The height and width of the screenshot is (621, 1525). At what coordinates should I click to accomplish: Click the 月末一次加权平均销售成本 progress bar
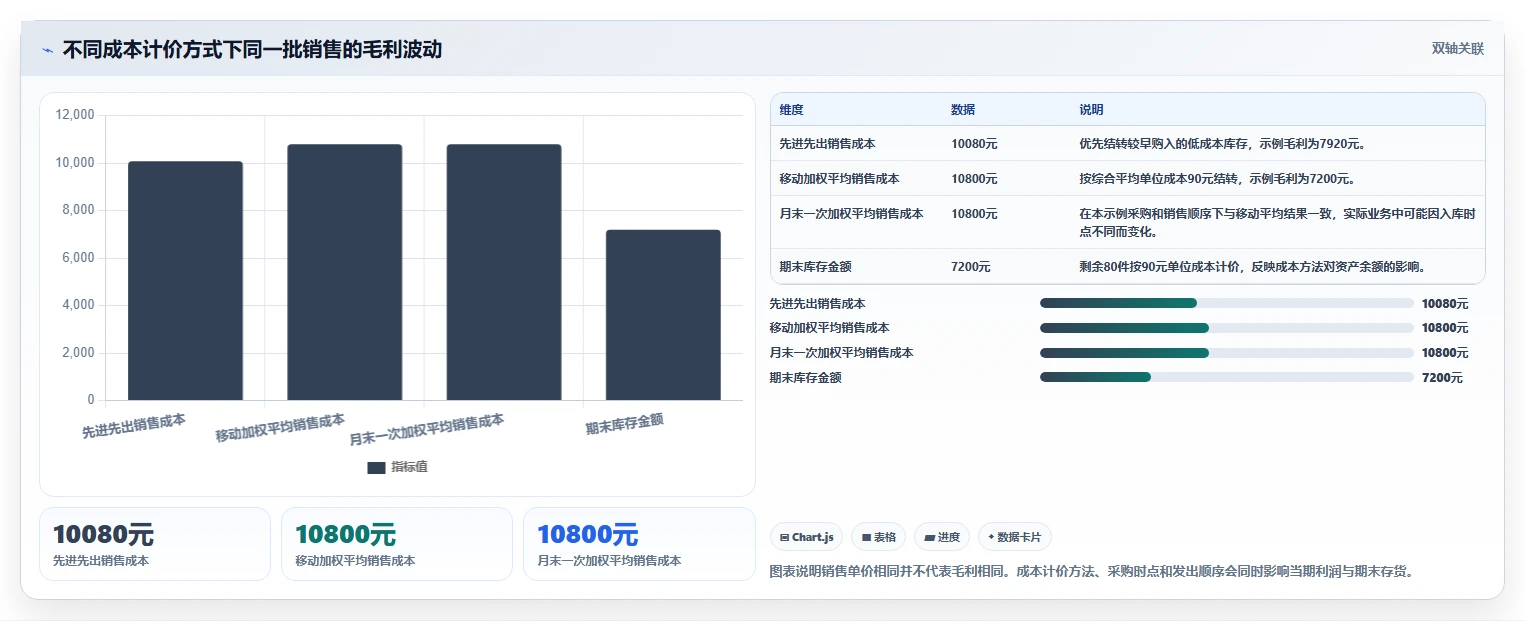[1227, 353]
